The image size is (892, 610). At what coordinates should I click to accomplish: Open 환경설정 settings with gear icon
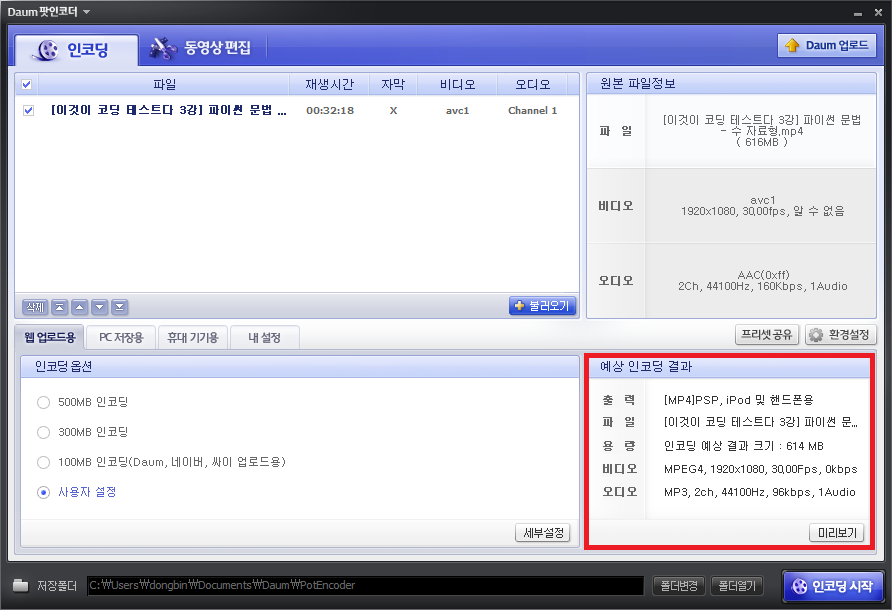click(x=840, y=335)
